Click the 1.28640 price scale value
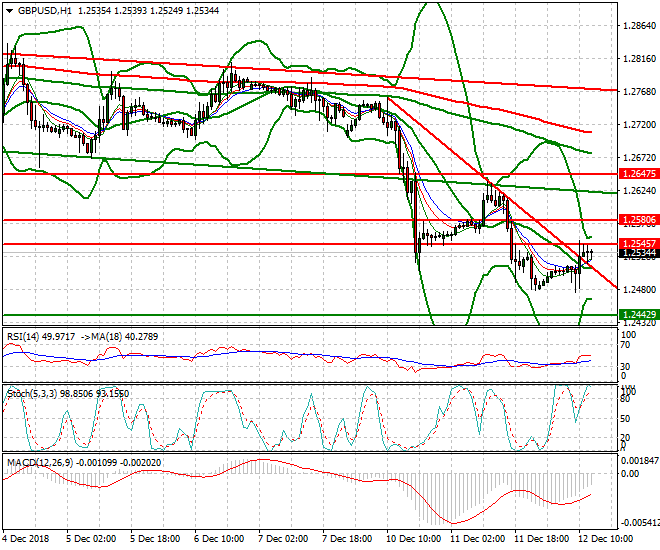 tap(639, 26)
